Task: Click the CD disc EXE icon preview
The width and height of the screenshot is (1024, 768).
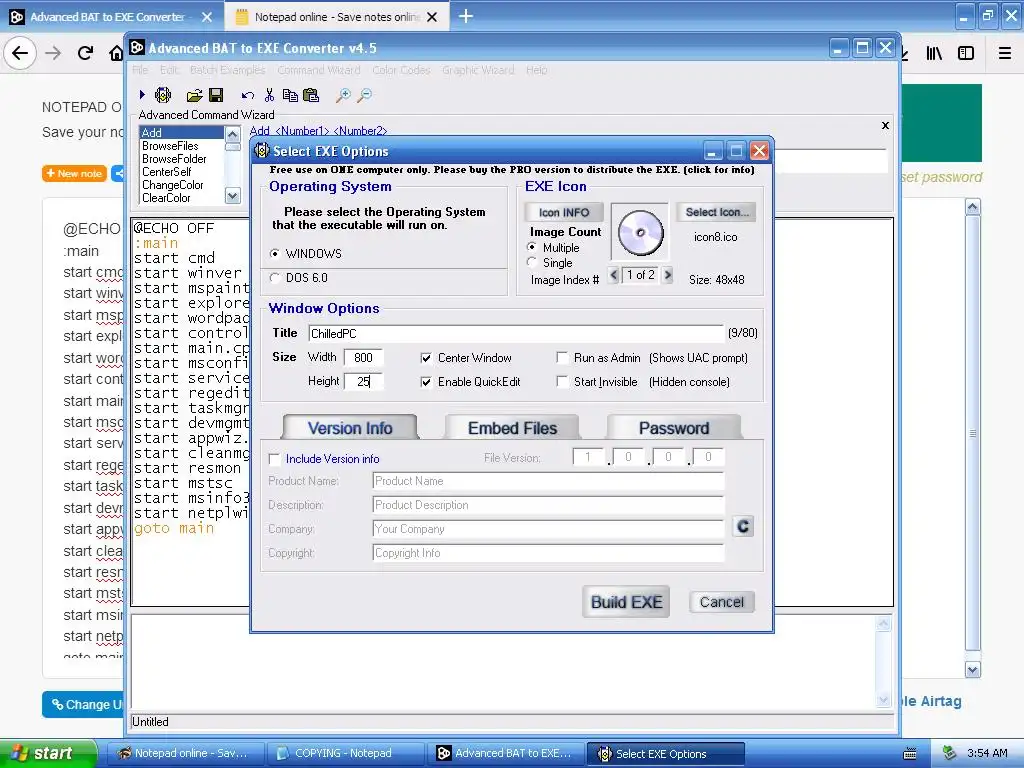Action: 640,232
